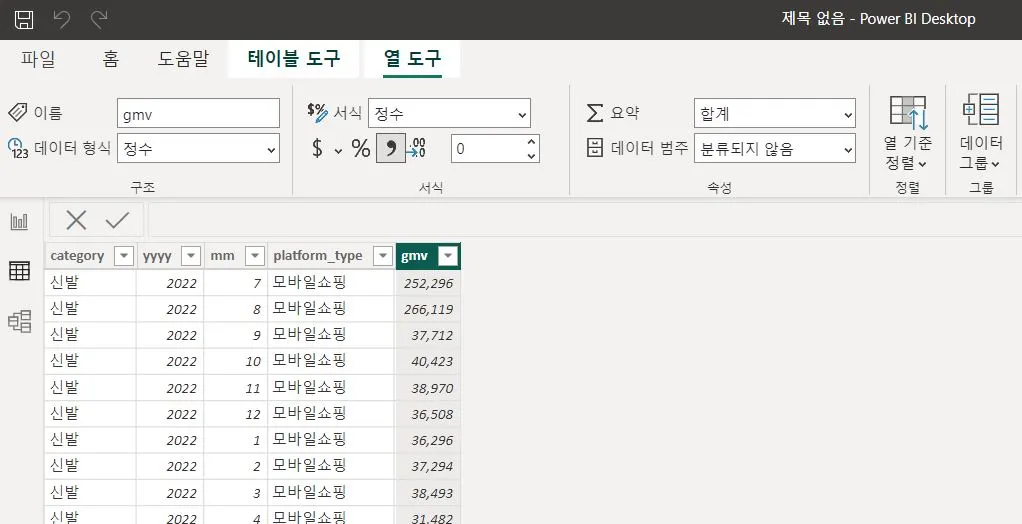
Task: Commit formula with the checkmark icon
Action: click(117, 220)
